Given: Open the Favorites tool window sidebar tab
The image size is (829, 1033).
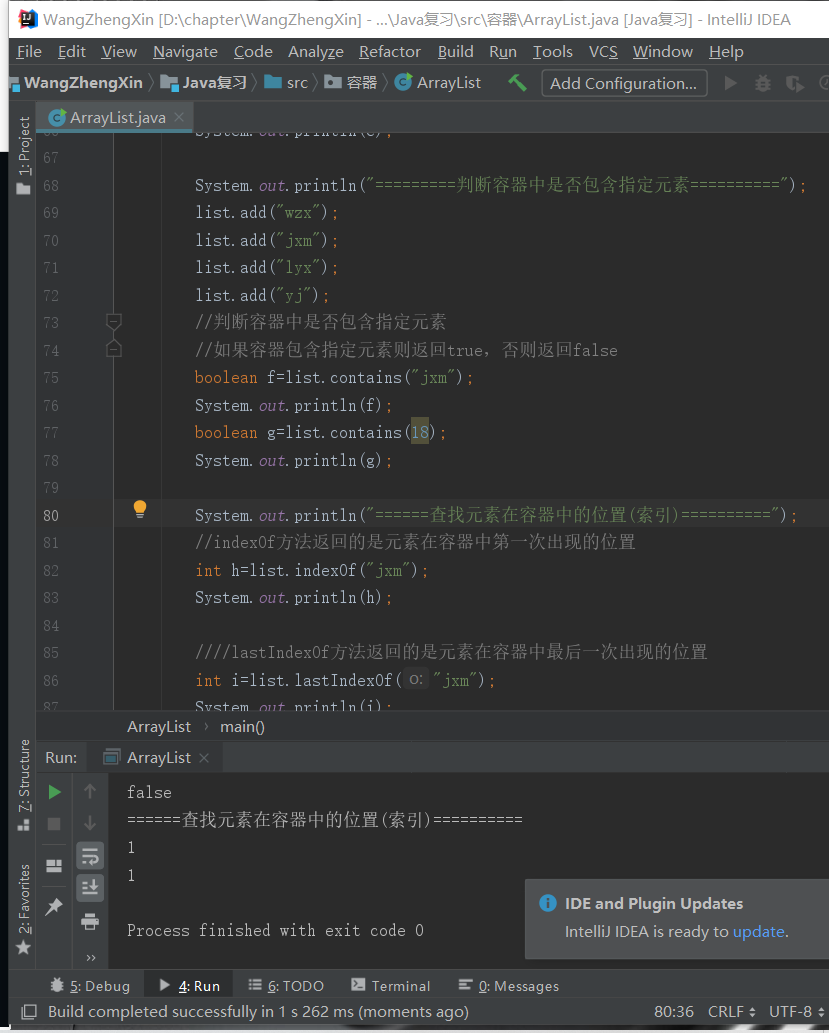Looking at the screenshot, I should tap(24, 909).
